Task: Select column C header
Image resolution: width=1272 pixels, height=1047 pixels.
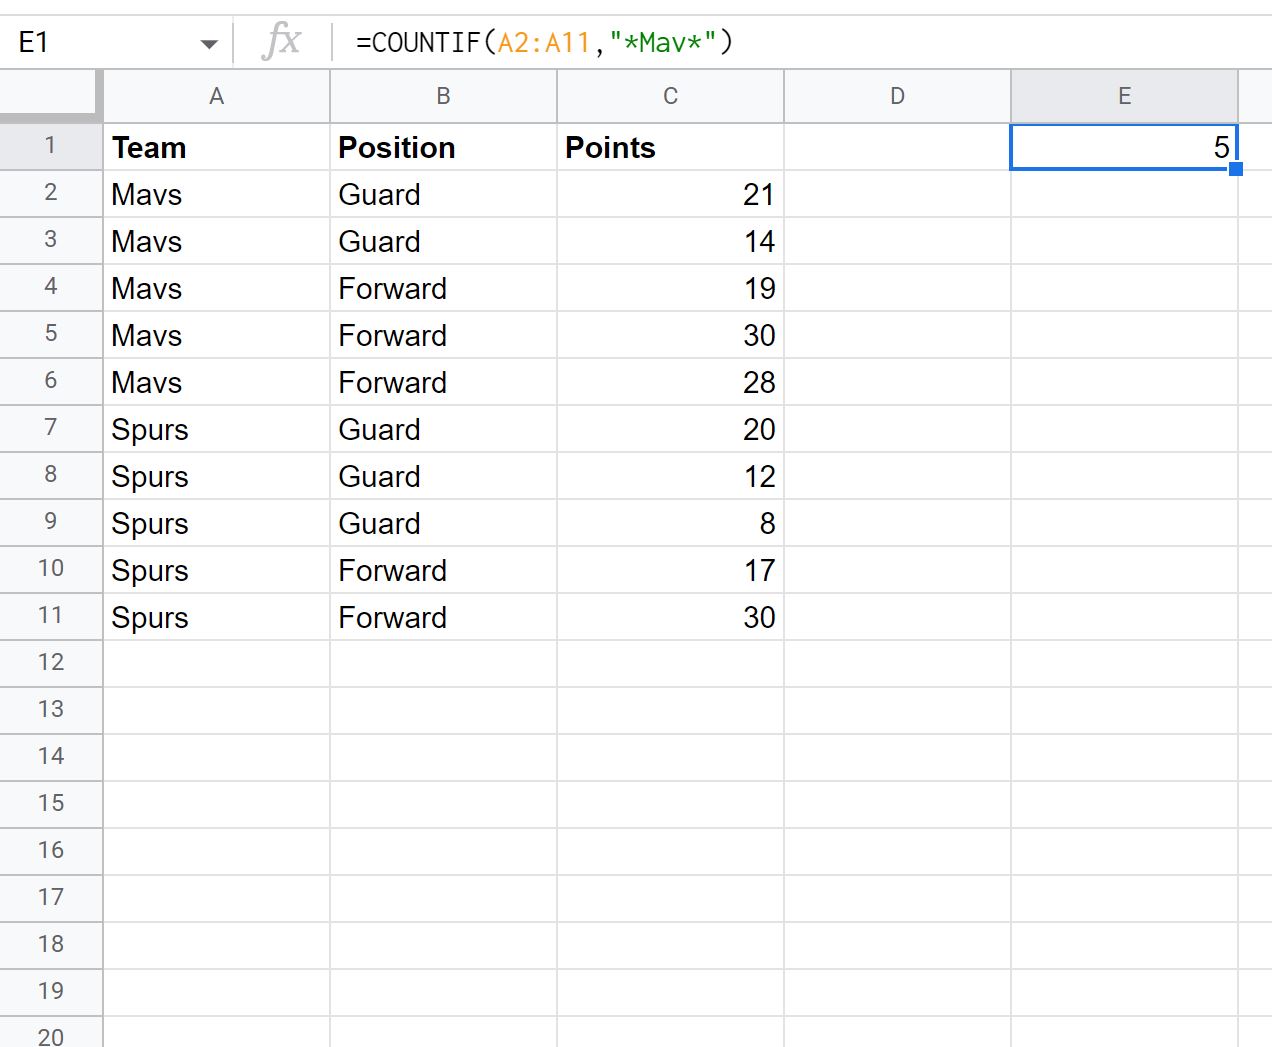Action: click(670, 95)
